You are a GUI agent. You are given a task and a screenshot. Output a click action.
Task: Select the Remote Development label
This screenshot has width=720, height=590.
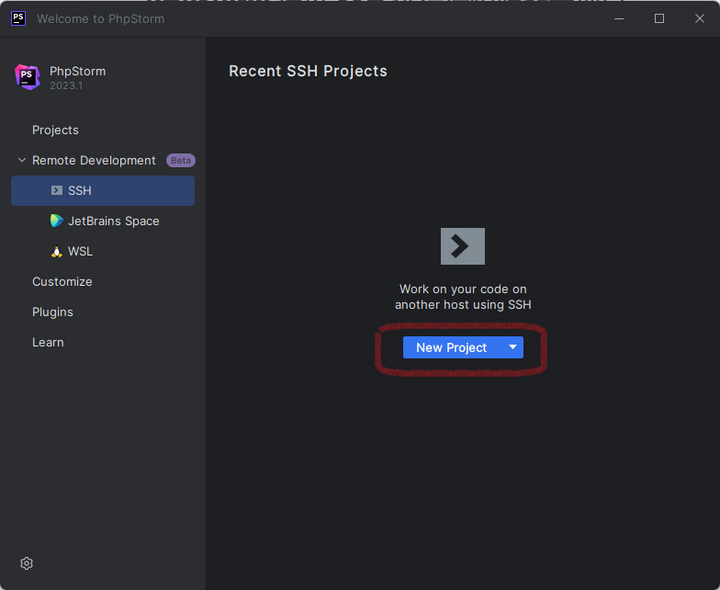94,160
